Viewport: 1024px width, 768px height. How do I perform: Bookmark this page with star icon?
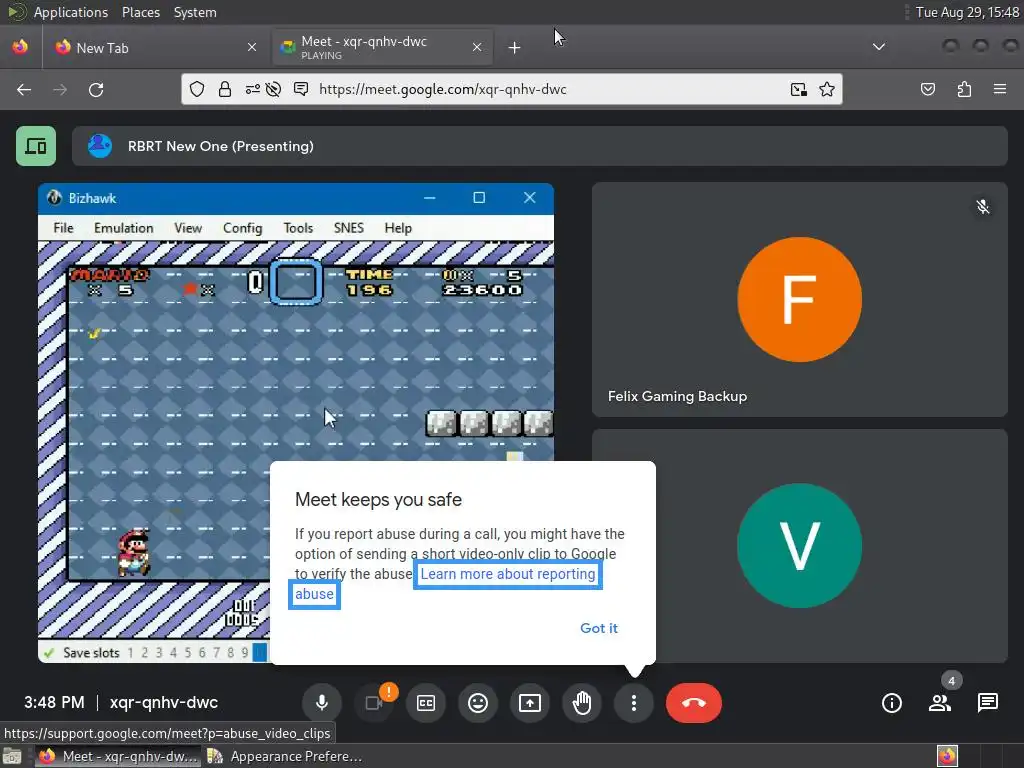[x=827, y=89]
